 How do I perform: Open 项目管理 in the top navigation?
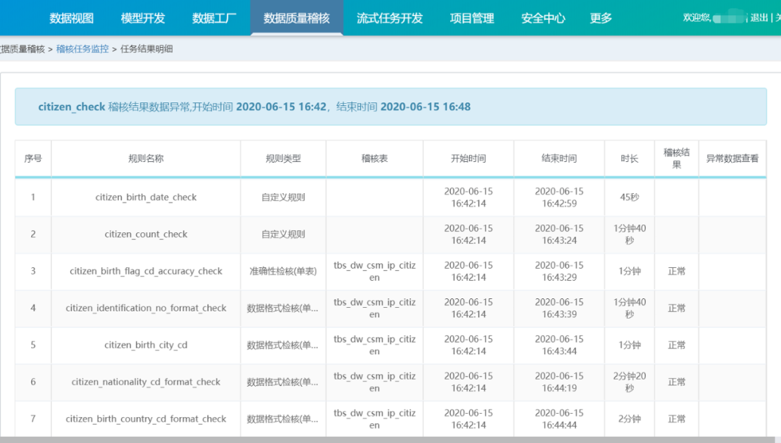tap(472, 18)
